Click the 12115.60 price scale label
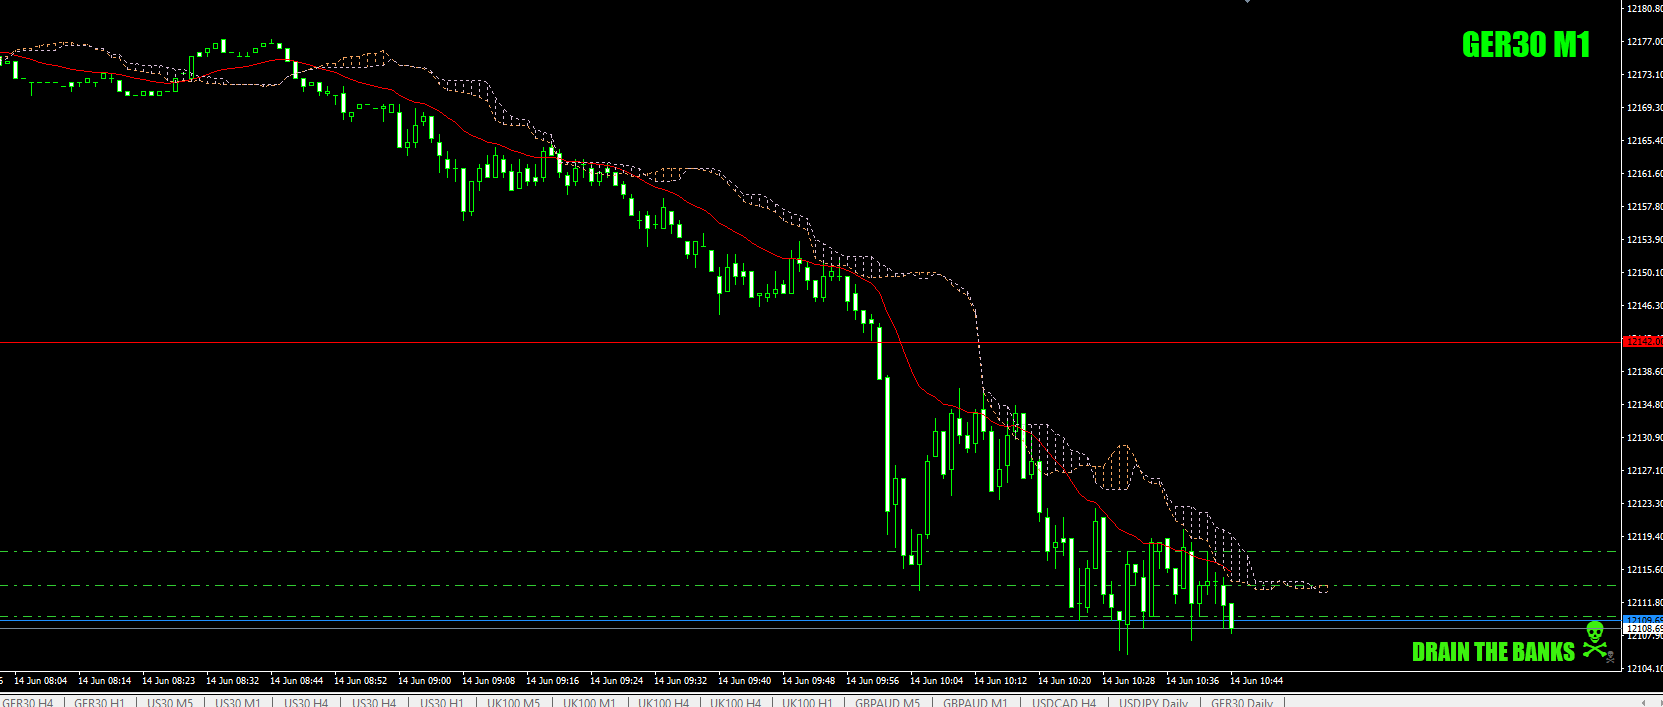Screen dimensions: 1663x707 tap(1645, 569)
